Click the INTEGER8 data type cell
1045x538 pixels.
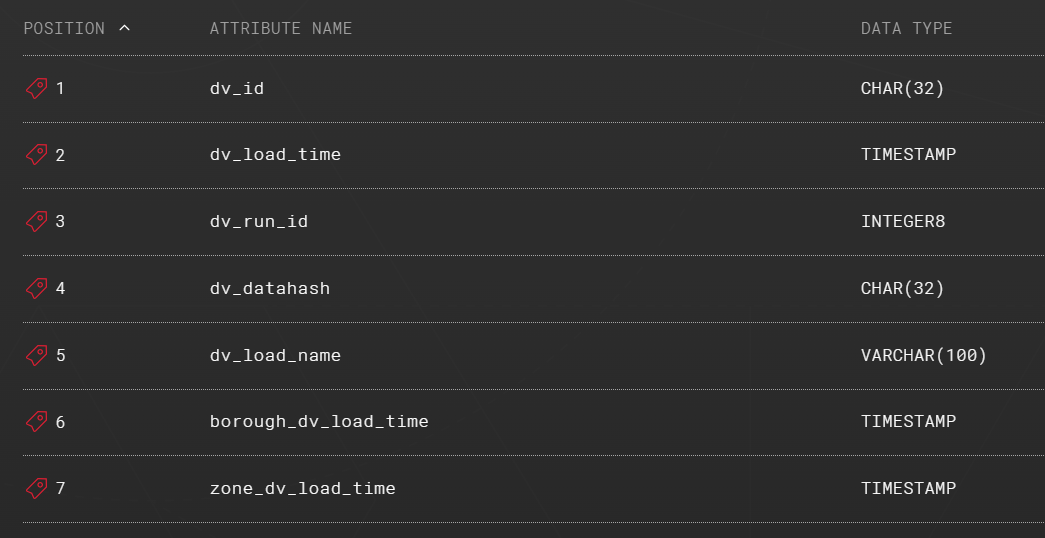(902, 221)
